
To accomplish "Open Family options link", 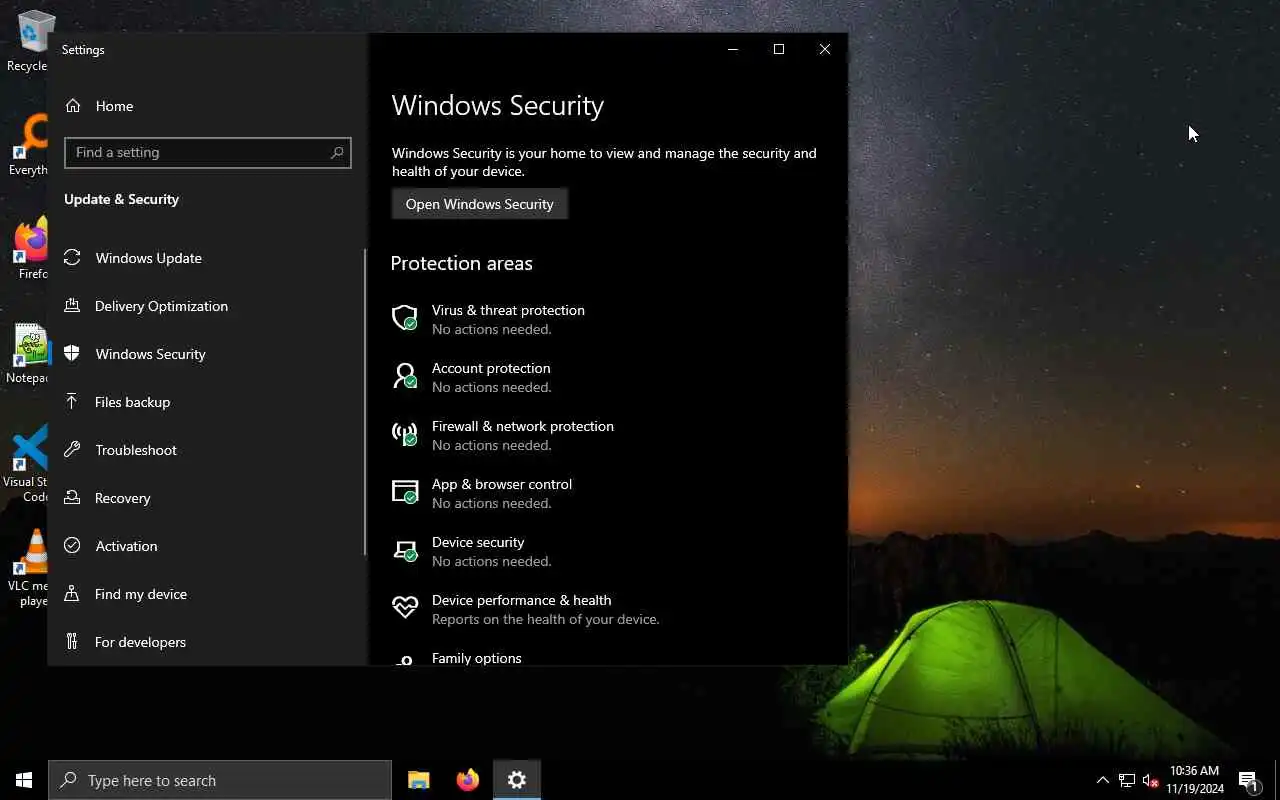I will click(477, 658).
